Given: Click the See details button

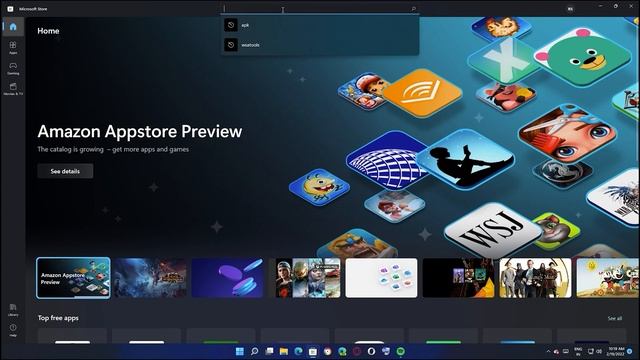Looking at the screenshot, I should click(x=65, y=171).
